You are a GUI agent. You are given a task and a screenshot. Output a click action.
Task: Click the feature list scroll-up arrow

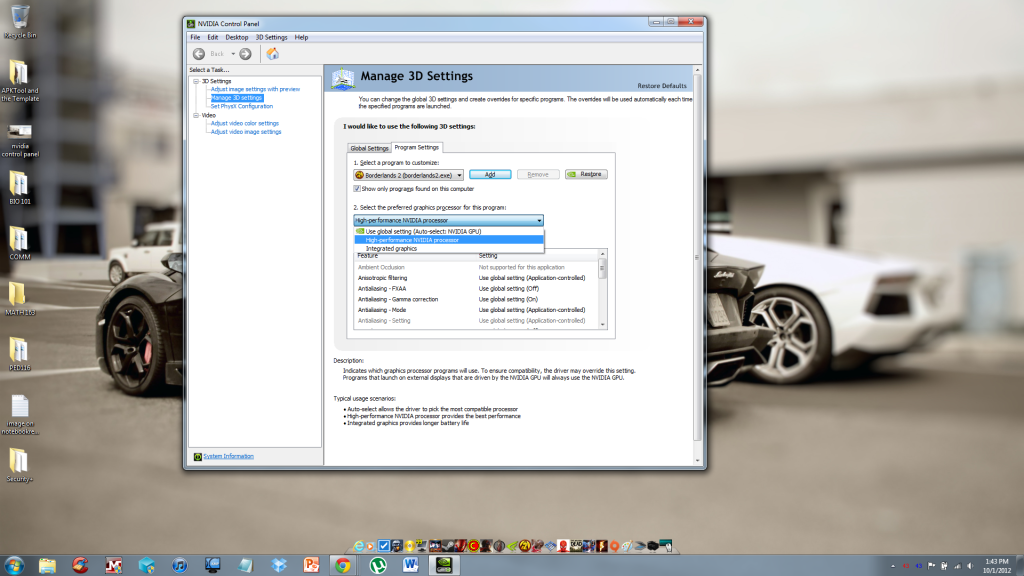pyautogui.click(x=602, y=253)
